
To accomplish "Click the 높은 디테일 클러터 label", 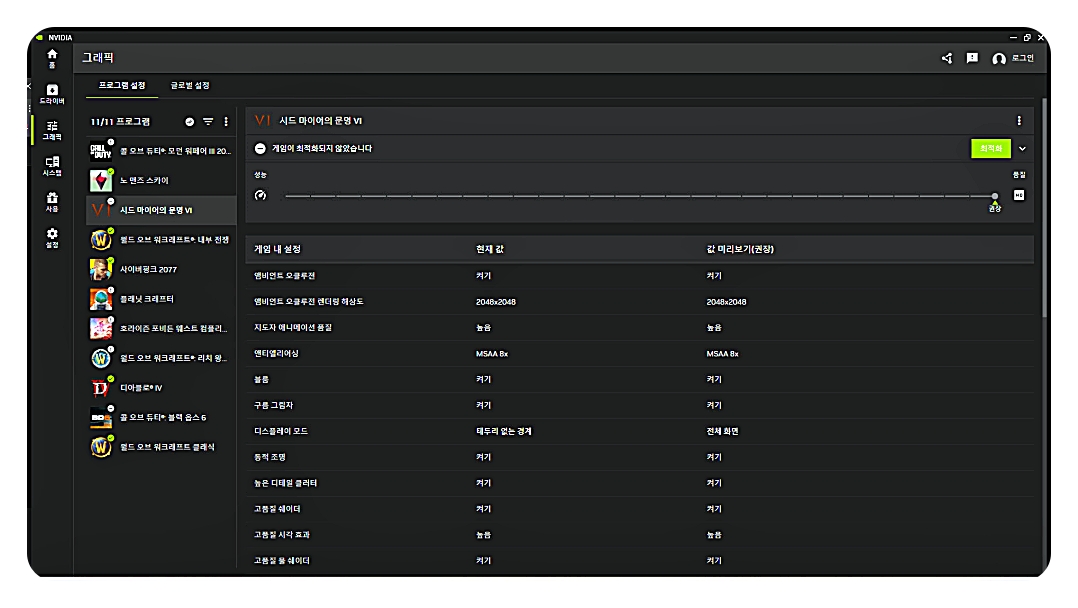I will click(285, 483).
